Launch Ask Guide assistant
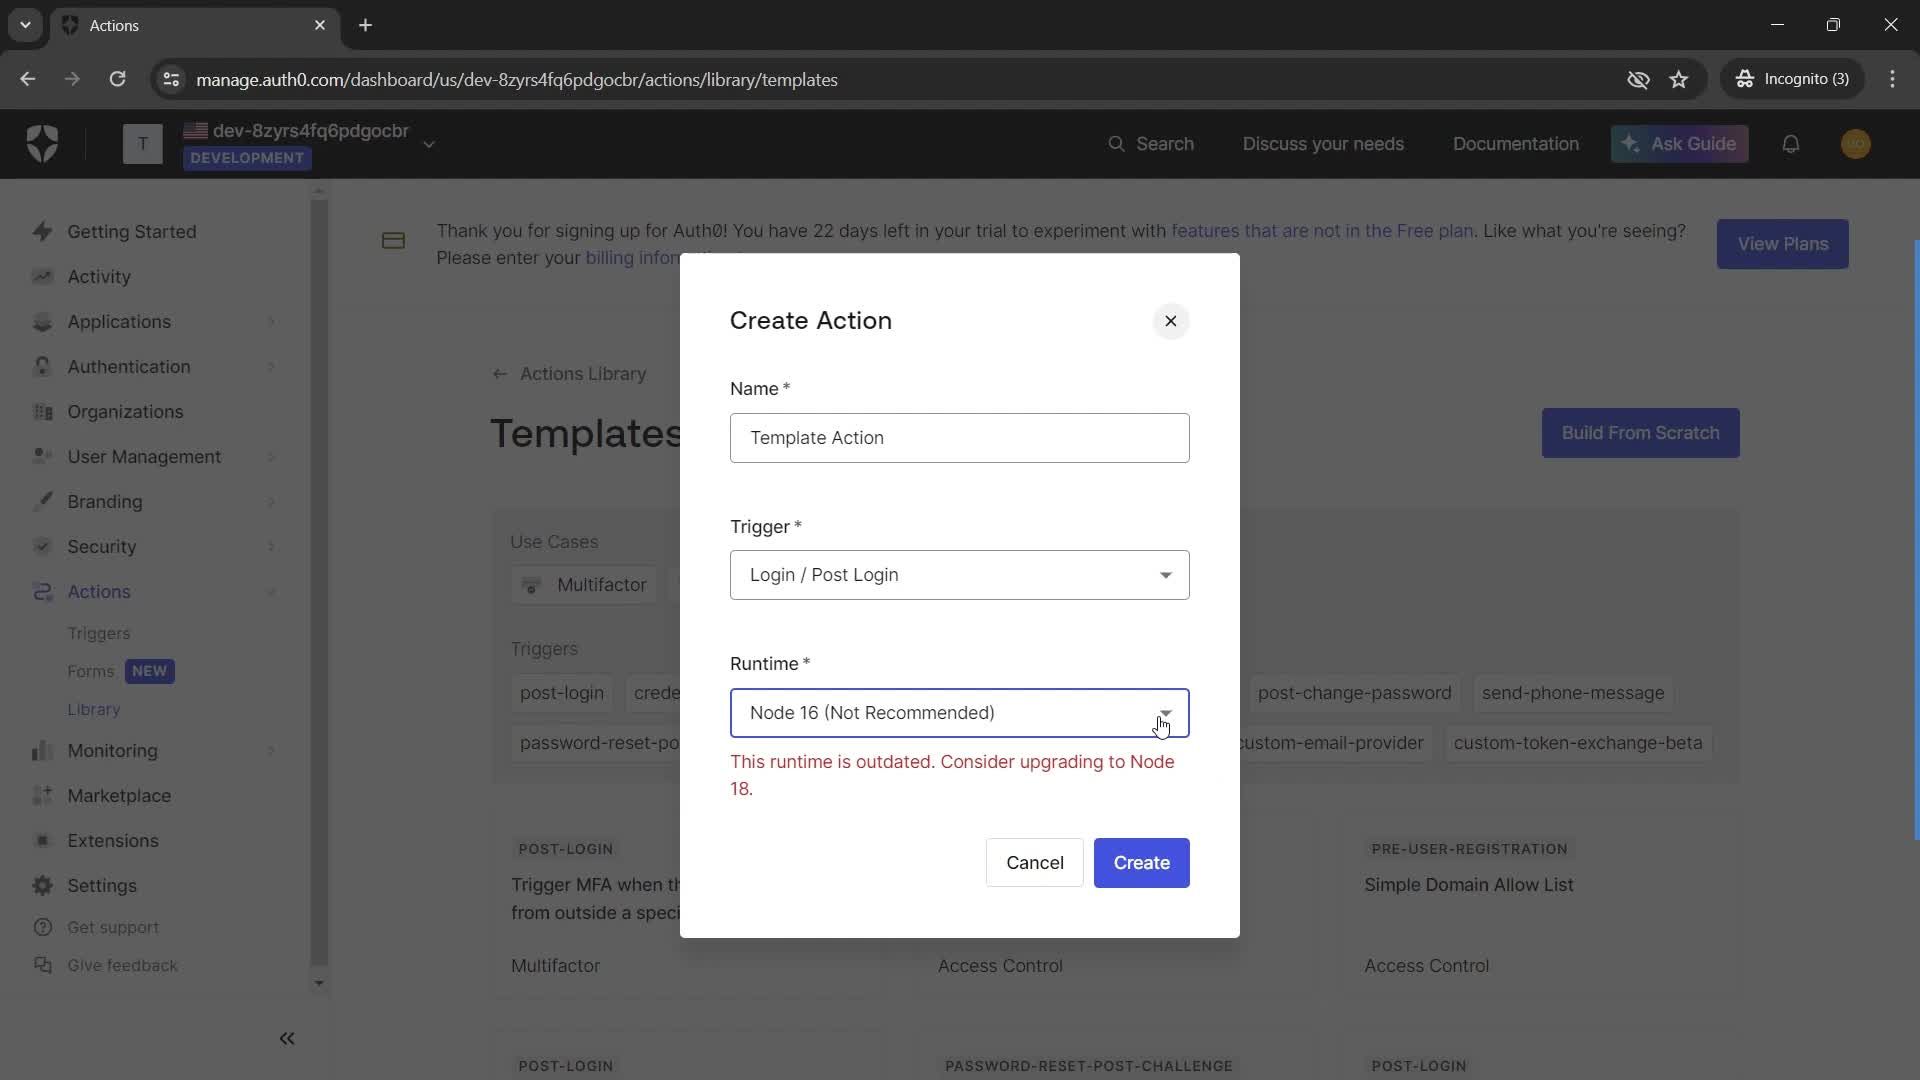This screenshot has height=1080, width=1920. [1679, 144]
